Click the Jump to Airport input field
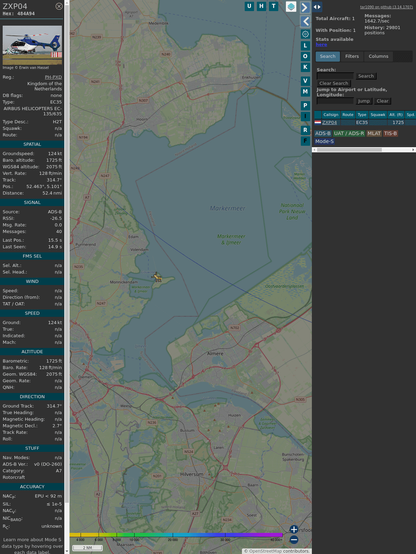 pyautogui.click(x=335, y=101)
